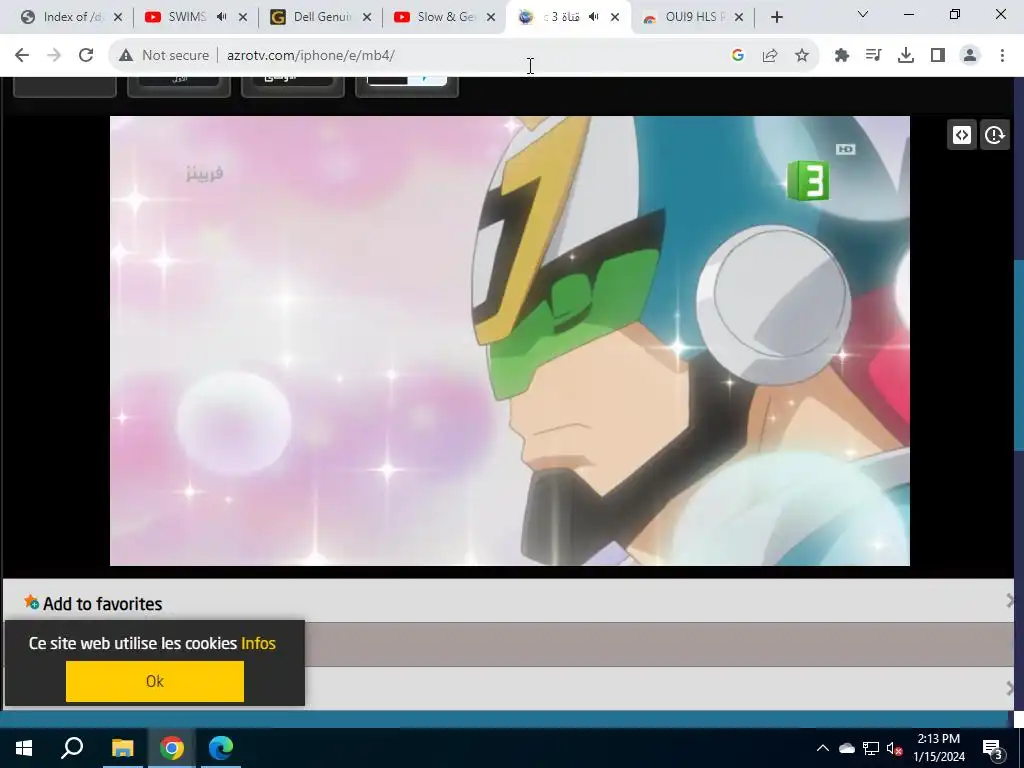Bookmark this tab with star icon
The height and width of the screenshot is (768, 1024).
pyautogui.click(x=802, y=56)
